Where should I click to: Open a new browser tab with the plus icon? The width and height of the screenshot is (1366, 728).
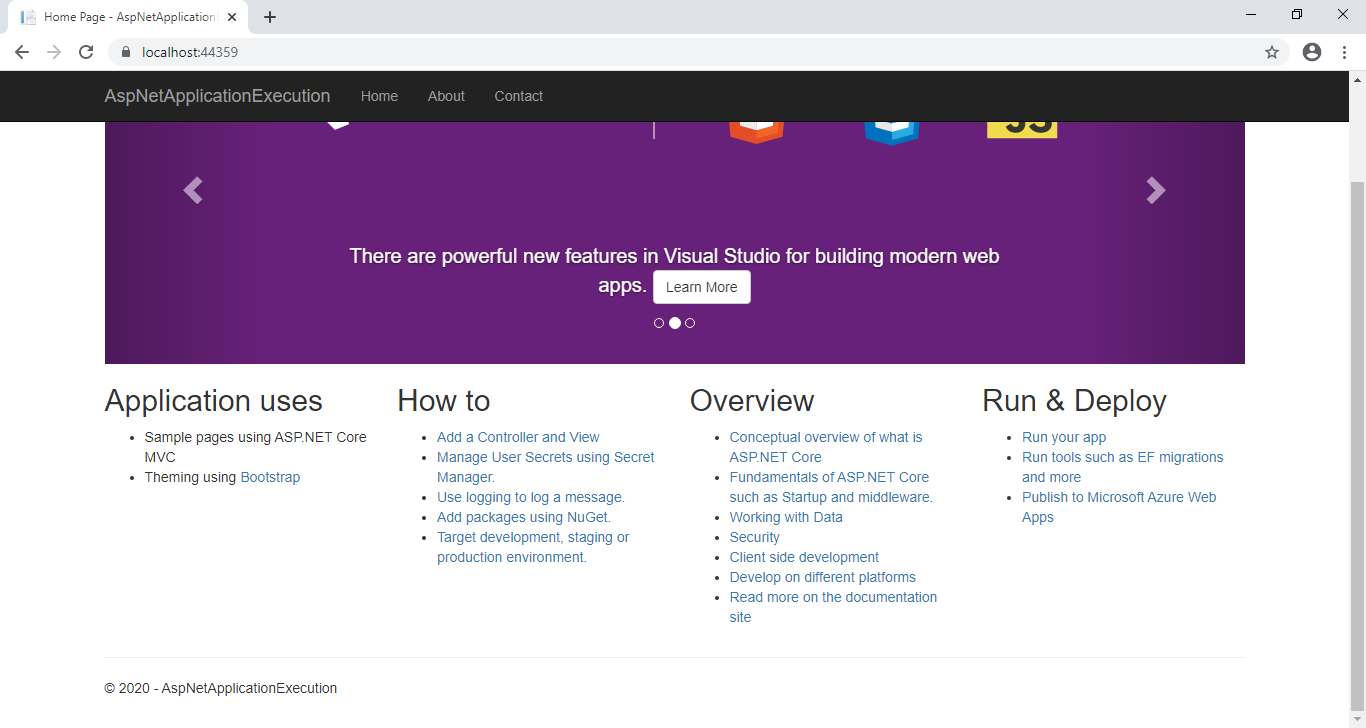(270, 15)
